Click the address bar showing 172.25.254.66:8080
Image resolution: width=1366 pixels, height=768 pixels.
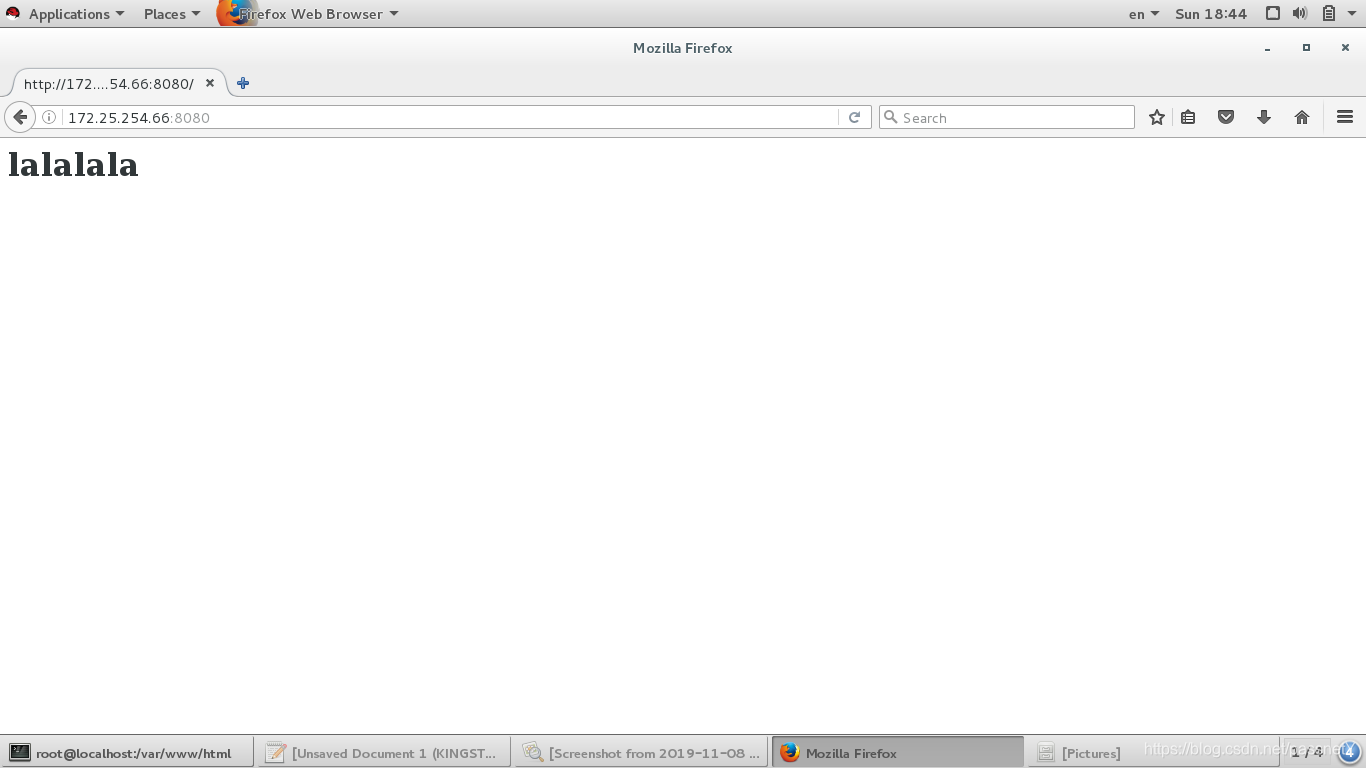click(440, 117)
